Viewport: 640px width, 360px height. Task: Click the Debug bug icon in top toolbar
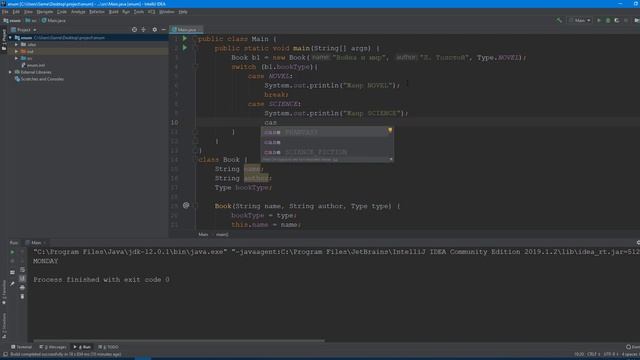(x=608, y=20)
